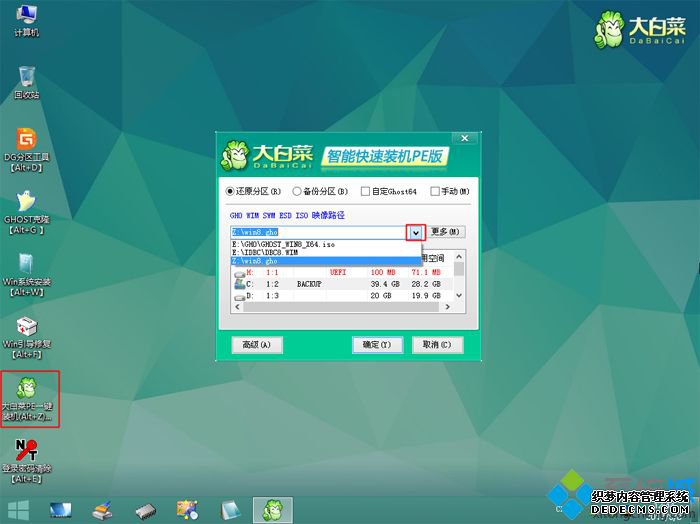700x524 pixels.
Task: Click the M: drive icon in partition list
Action: point(239,273)
